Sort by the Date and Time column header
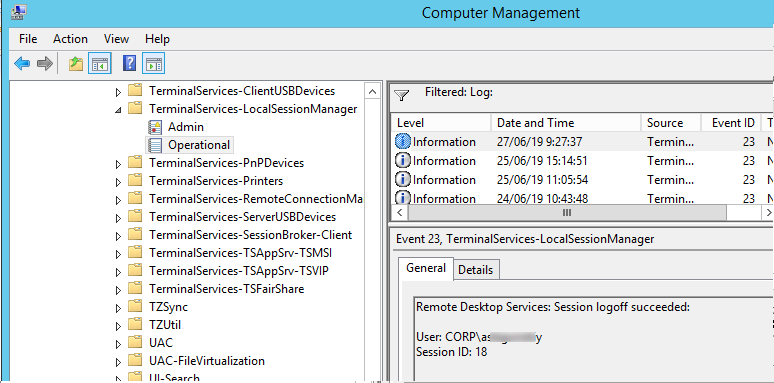This screenshot has width=774, height=383. (566, 123)
